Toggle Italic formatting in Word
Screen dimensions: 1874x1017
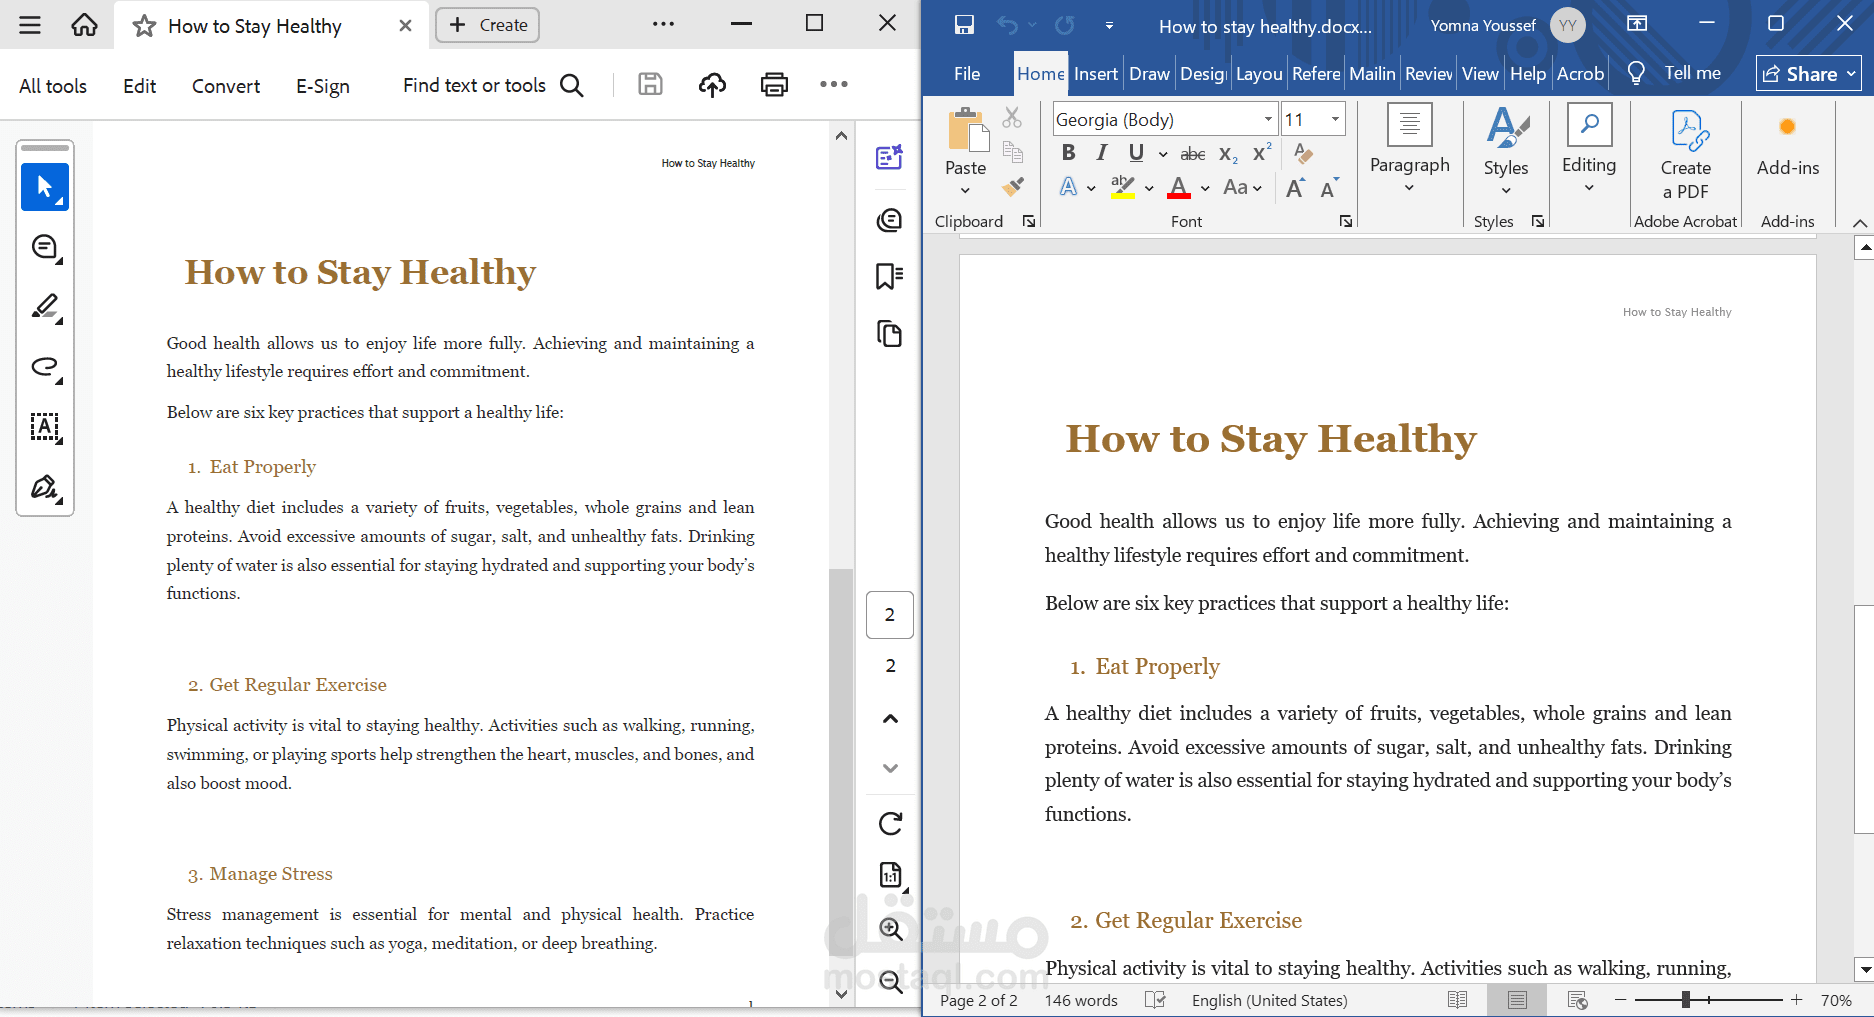coord(1101,153)
